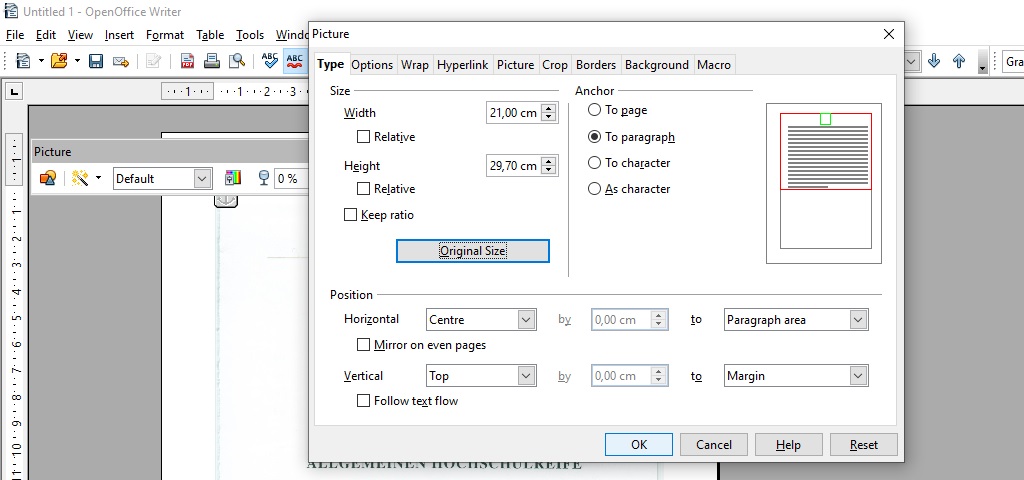Click the From File picture icon

click(x=47, y=178)
